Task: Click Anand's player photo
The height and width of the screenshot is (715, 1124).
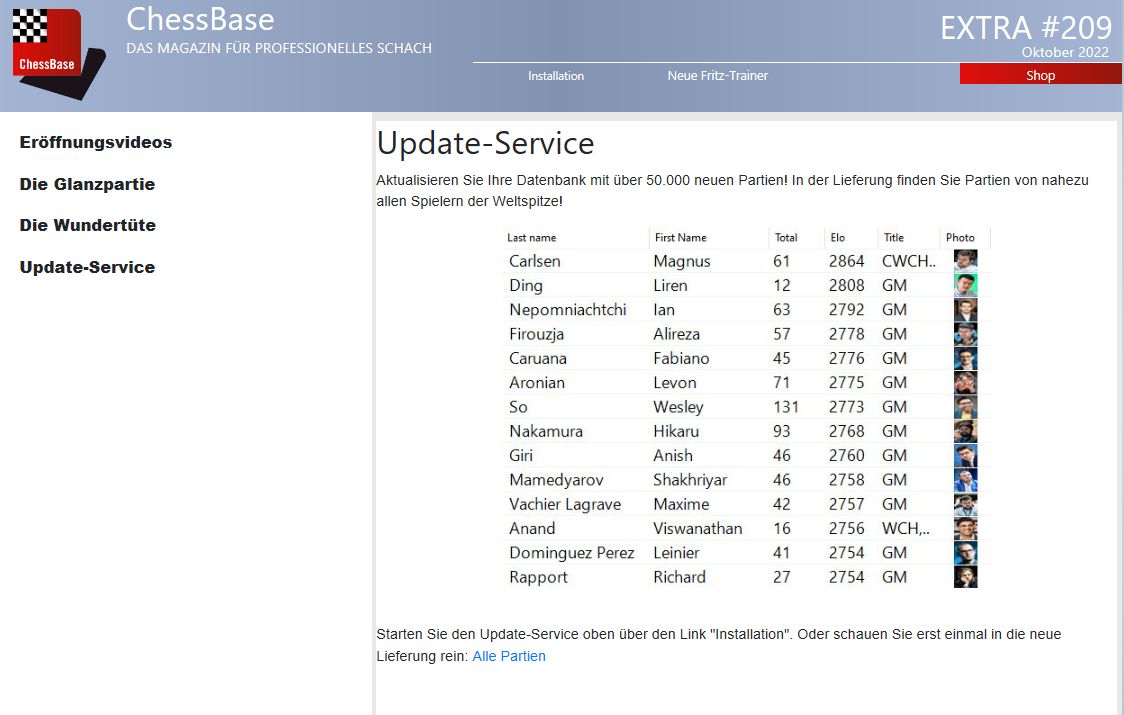Action: (x=965, y=528)
